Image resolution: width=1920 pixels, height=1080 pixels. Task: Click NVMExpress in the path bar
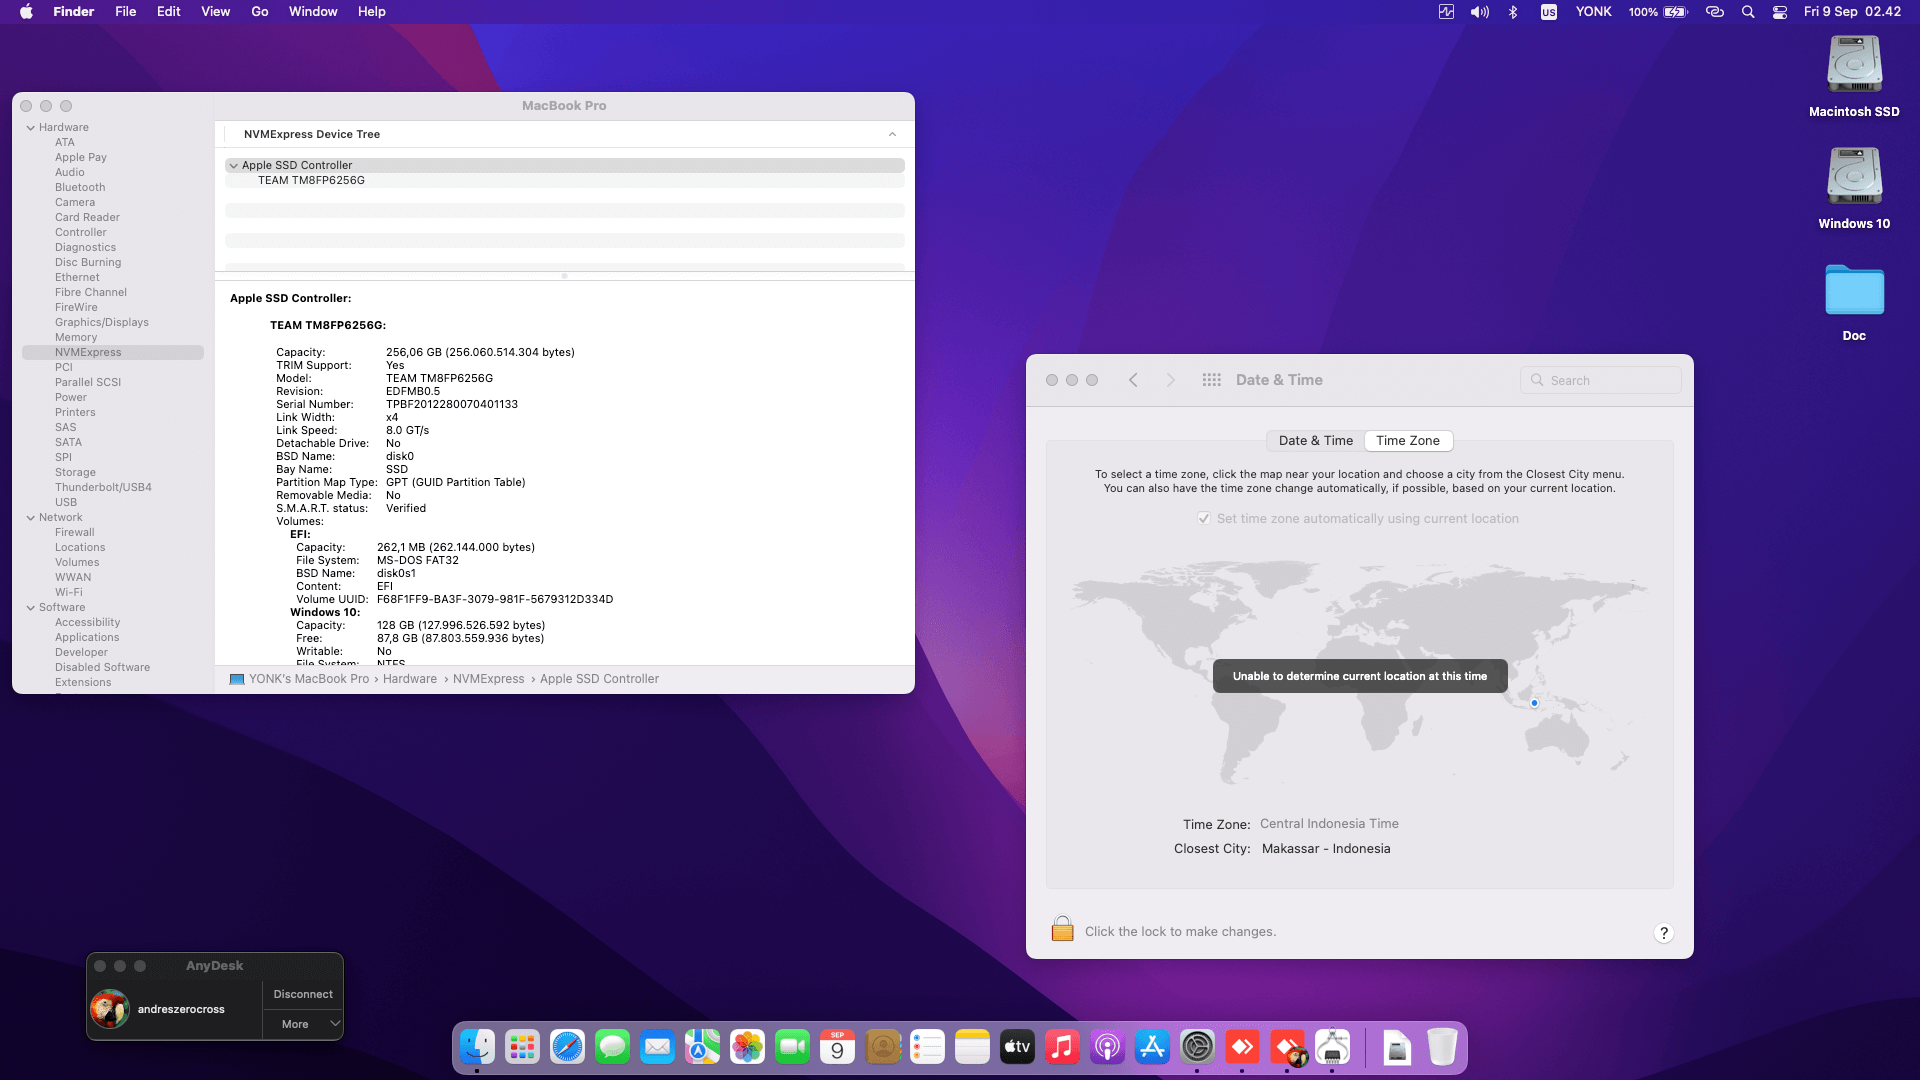click(x=488, y=679)
